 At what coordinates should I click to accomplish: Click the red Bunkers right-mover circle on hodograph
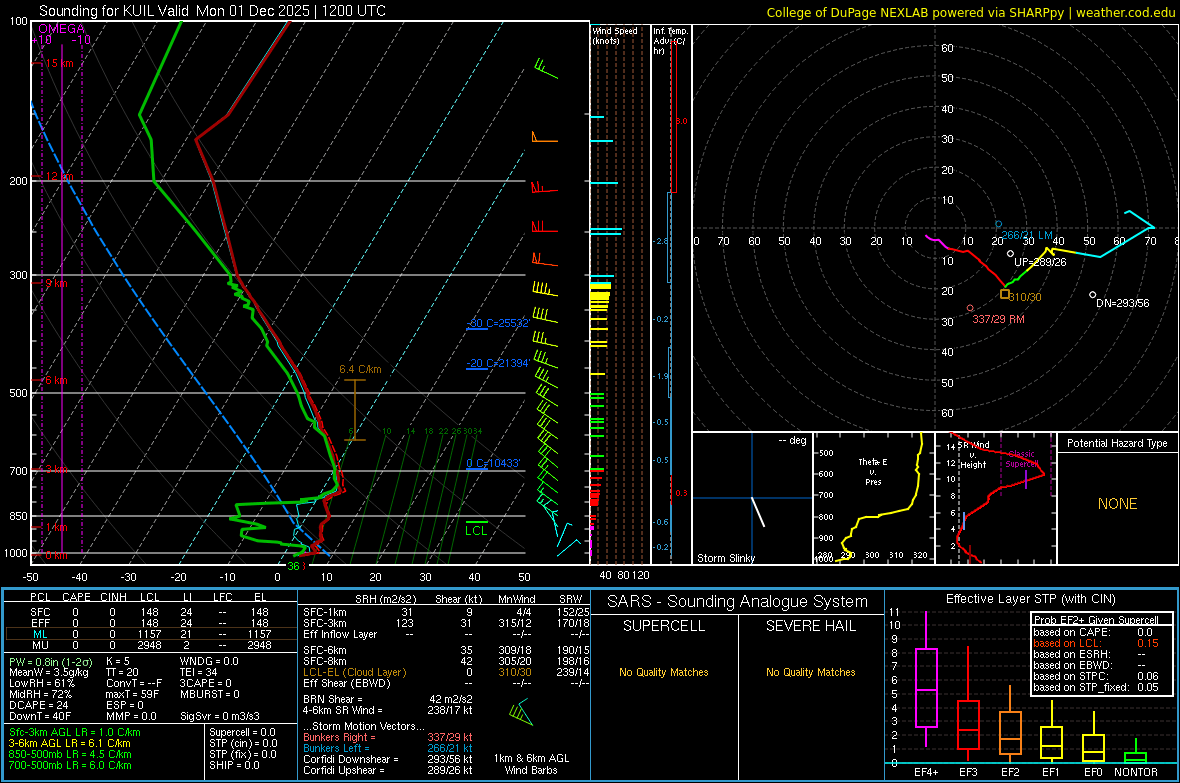point(970,308)
